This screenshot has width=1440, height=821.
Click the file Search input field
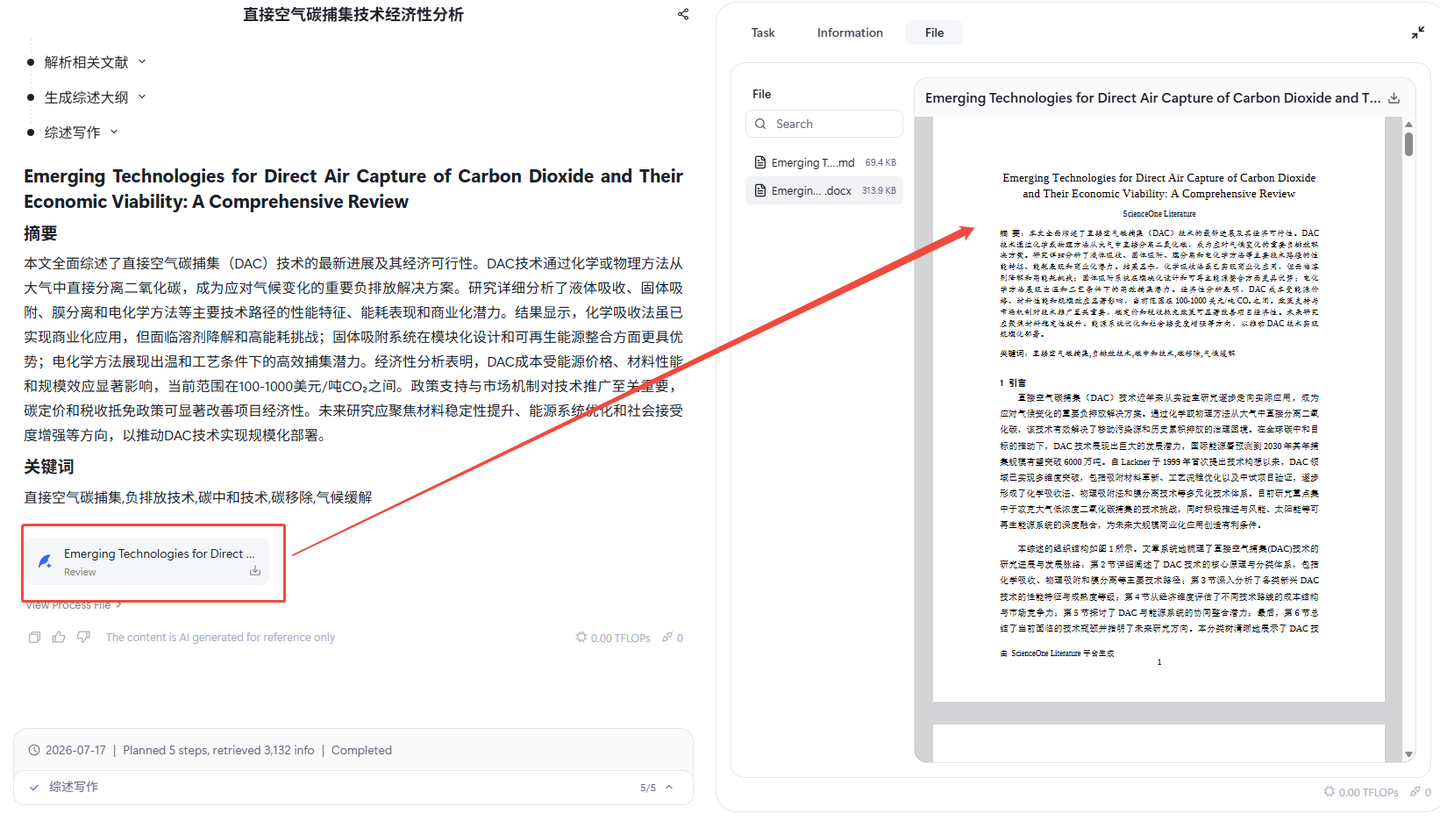tap(824, 124)
